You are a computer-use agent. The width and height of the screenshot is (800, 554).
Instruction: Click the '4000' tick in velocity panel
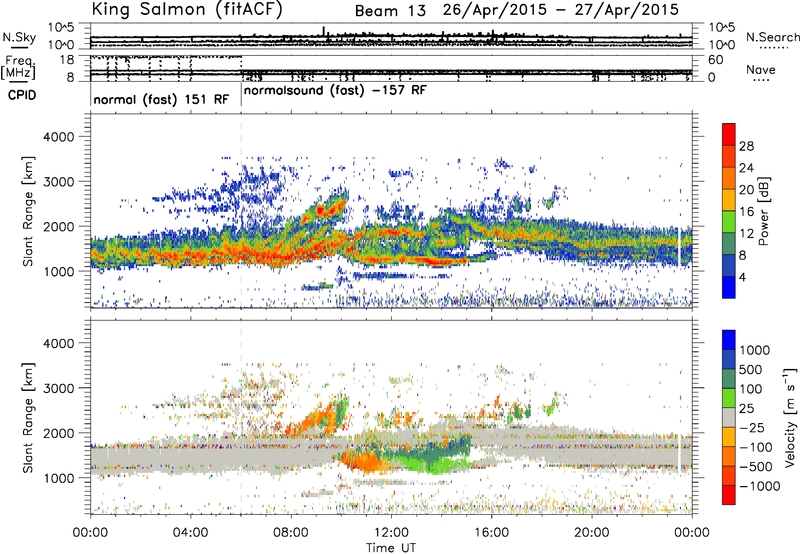tap(58, 343)
